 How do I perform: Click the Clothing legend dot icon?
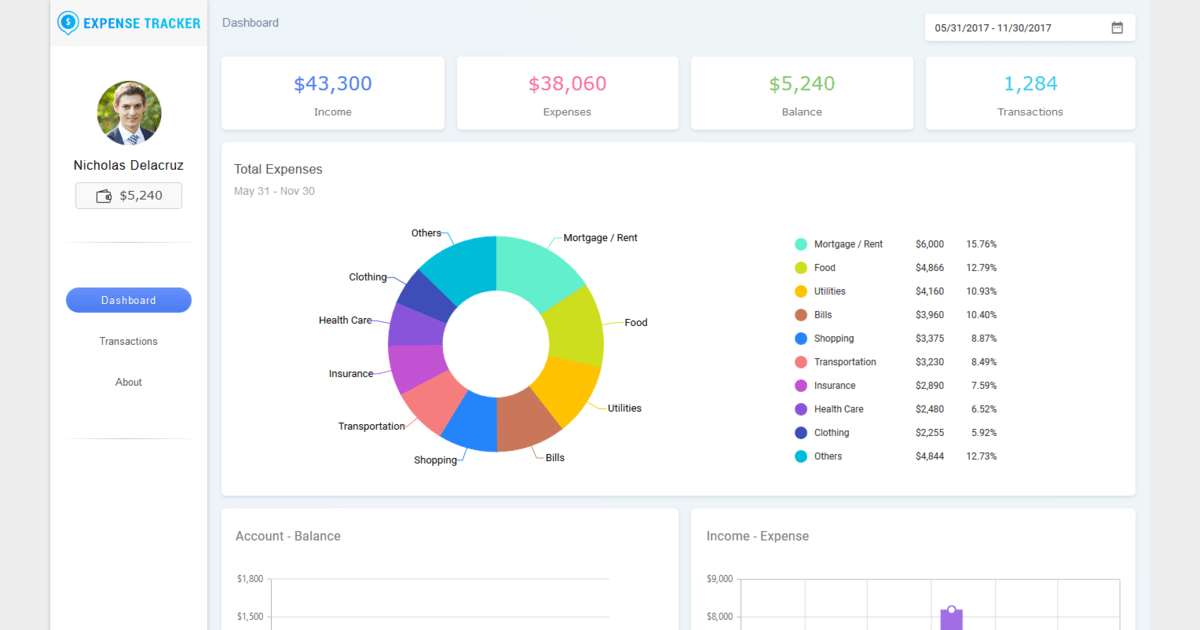pyautogui.click(x=801, y=433)
